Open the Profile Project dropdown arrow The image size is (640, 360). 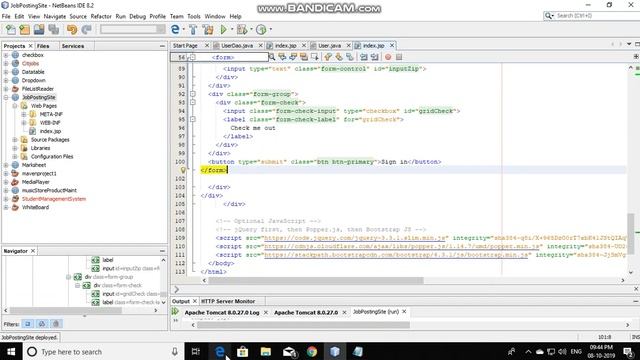(x=270, y=29)
